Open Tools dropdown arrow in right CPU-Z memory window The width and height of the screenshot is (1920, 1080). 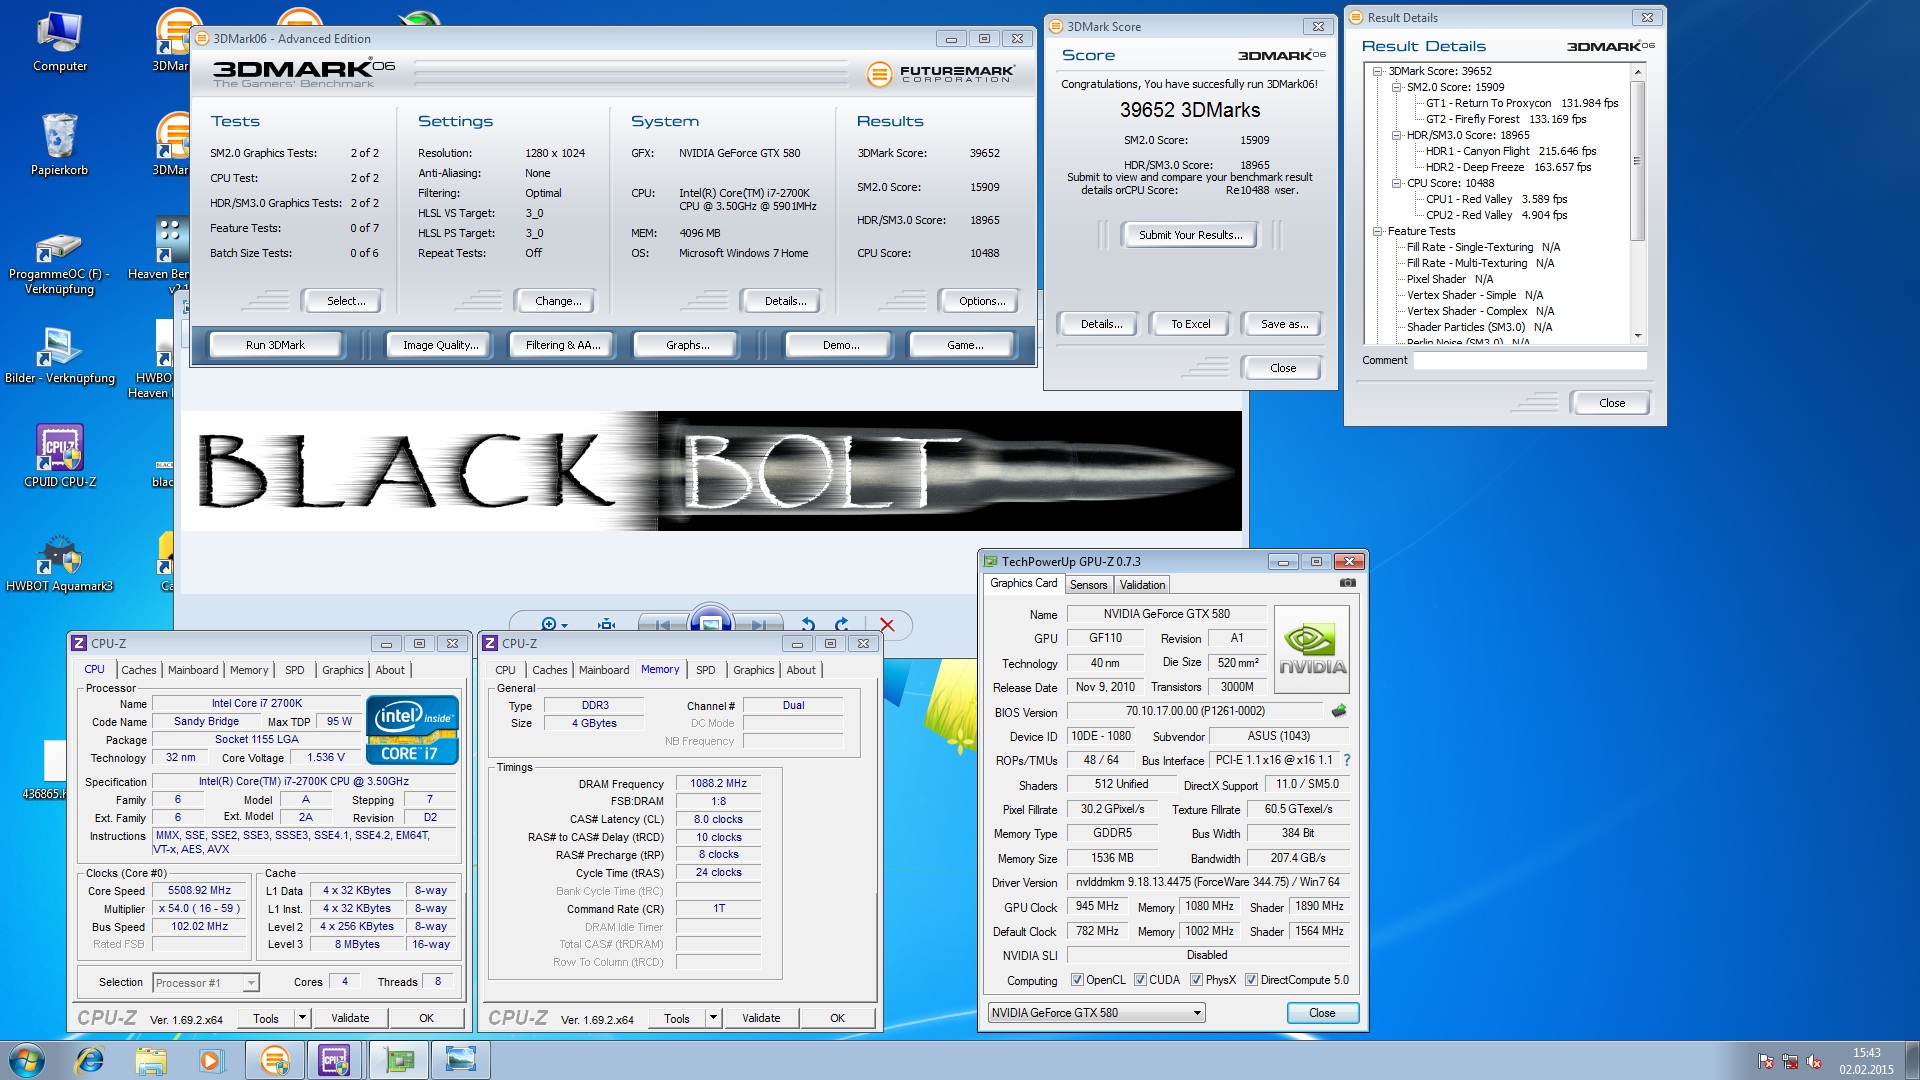[x=713, y=1018]
